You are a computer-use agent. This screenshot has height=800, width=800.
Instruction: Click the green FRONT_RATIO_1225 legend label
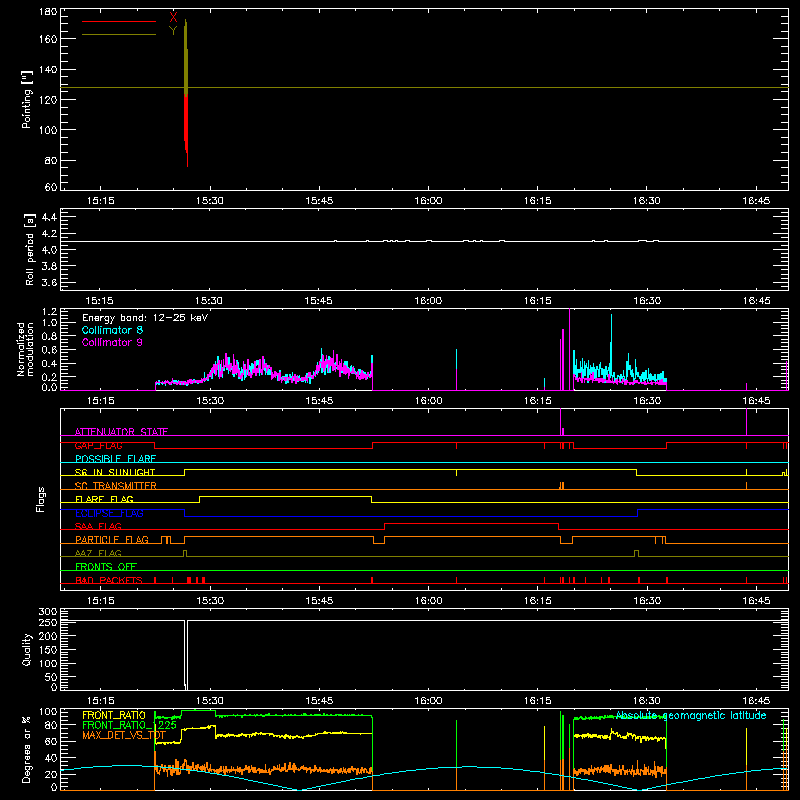(129, 725)
